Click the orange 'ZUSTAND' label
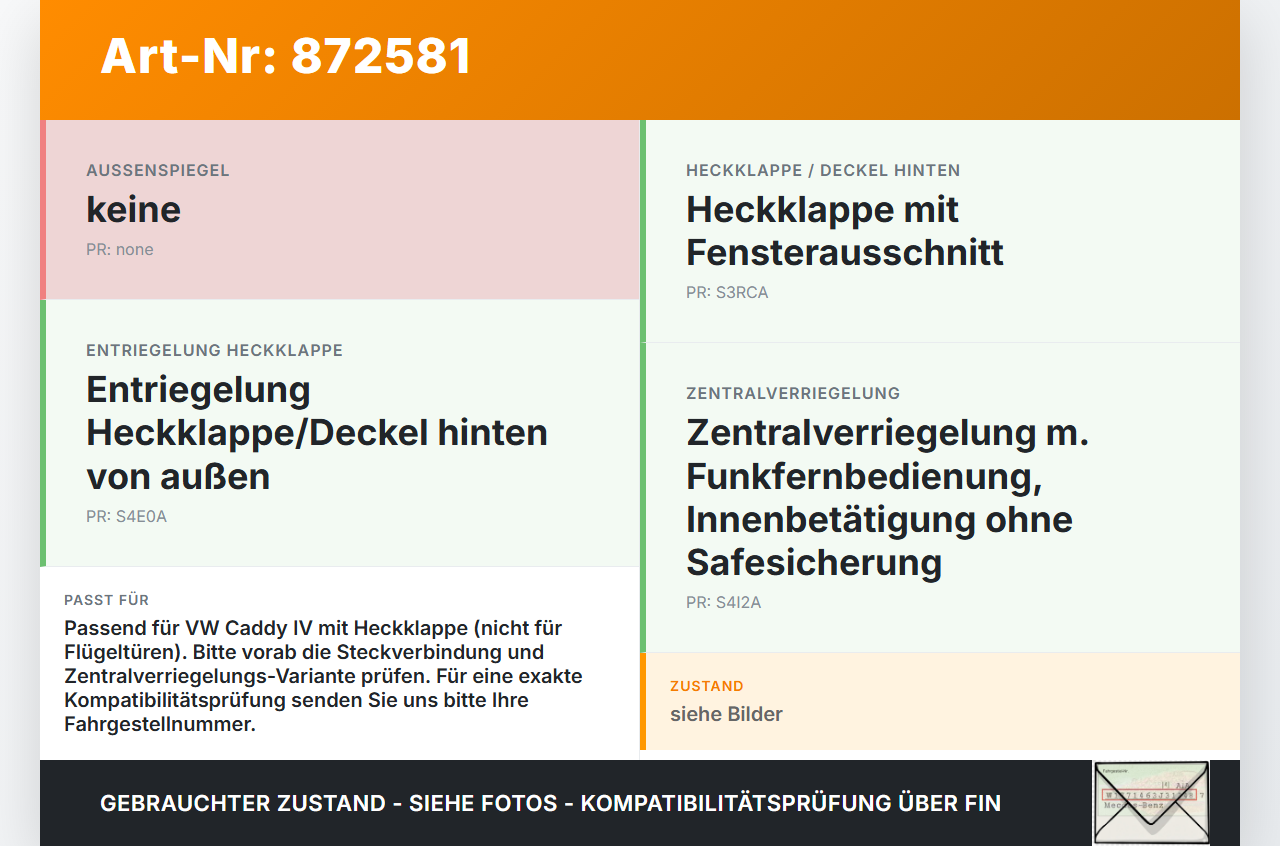1280x846 pixels. click(707, 686)
